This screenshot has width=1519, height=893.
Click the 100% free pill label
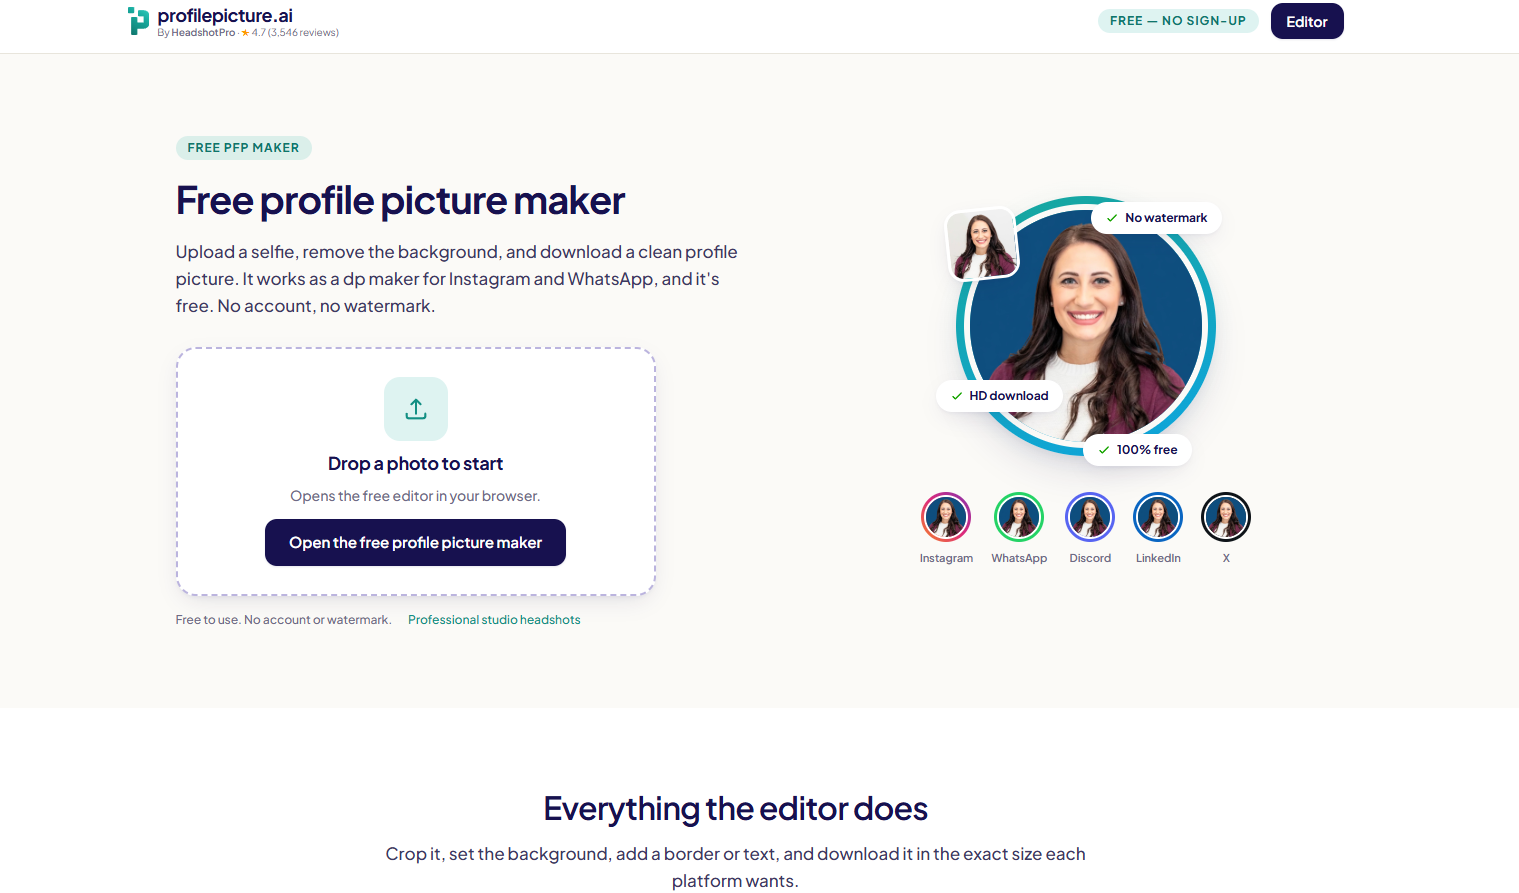tap(1137, 450)
